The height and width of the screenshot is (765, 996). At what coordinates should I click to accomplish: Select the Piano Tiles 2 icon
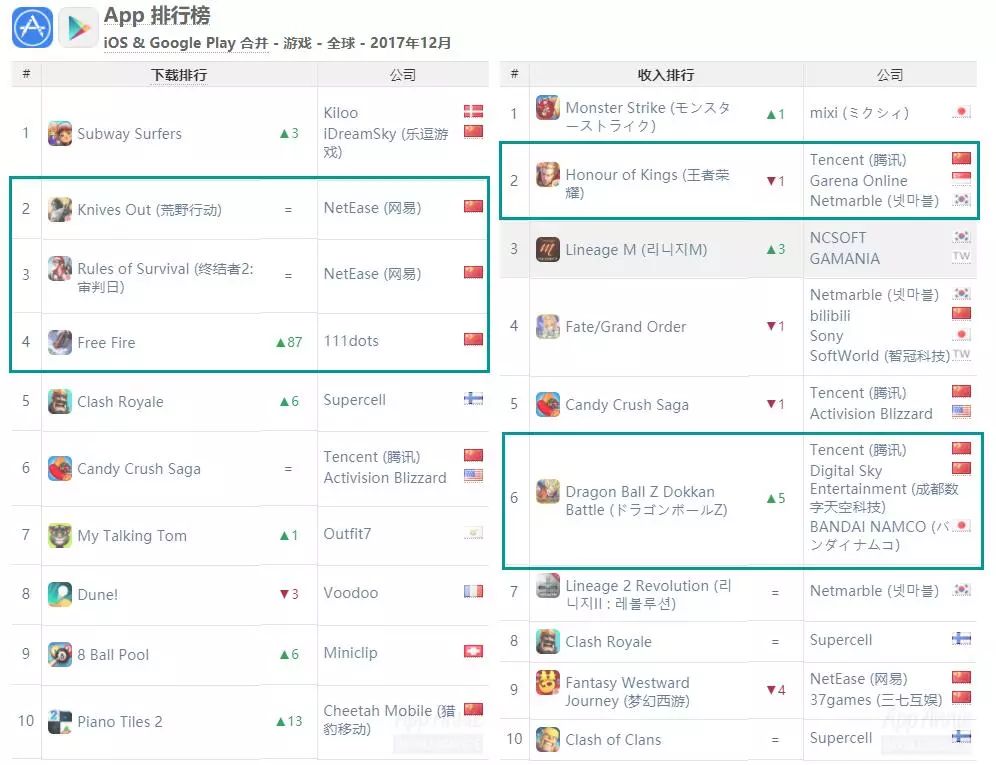coord(60,722)
